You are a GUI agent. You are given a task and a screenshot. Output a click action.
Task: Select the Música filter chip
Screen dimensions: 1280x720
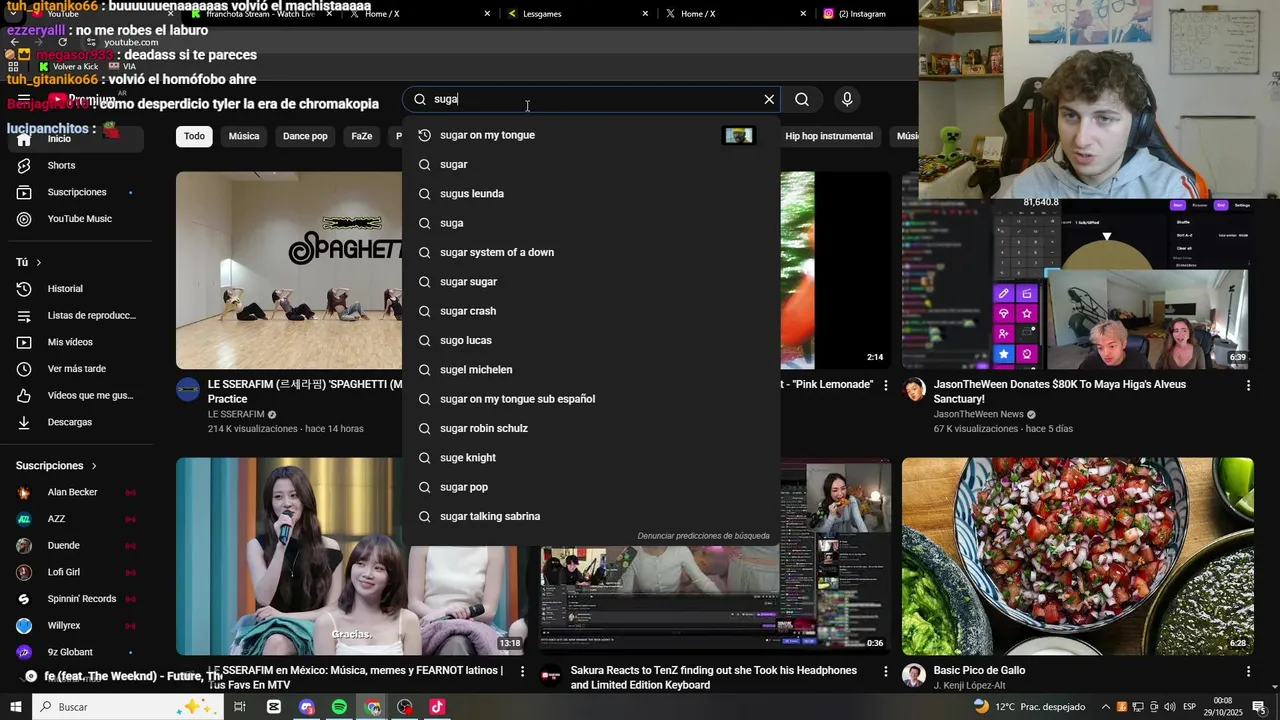click(x=244, y=136)
